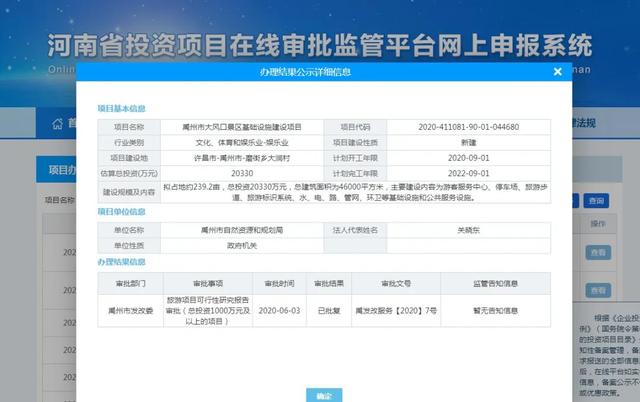Click planned start date 2020-09-01
Viewport: 640px width, 402px height.
(469, 158)
